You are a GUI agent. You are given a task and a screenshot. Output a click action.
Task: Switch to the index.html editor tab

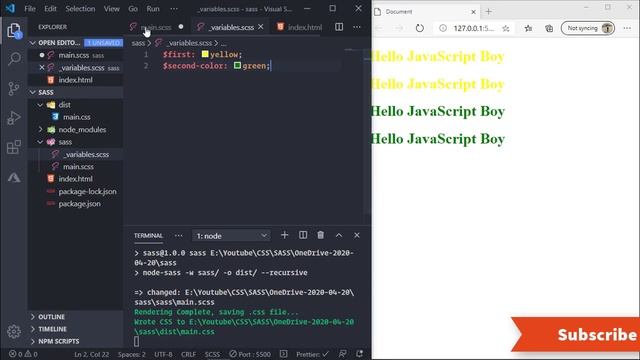(x=300, y=27)
